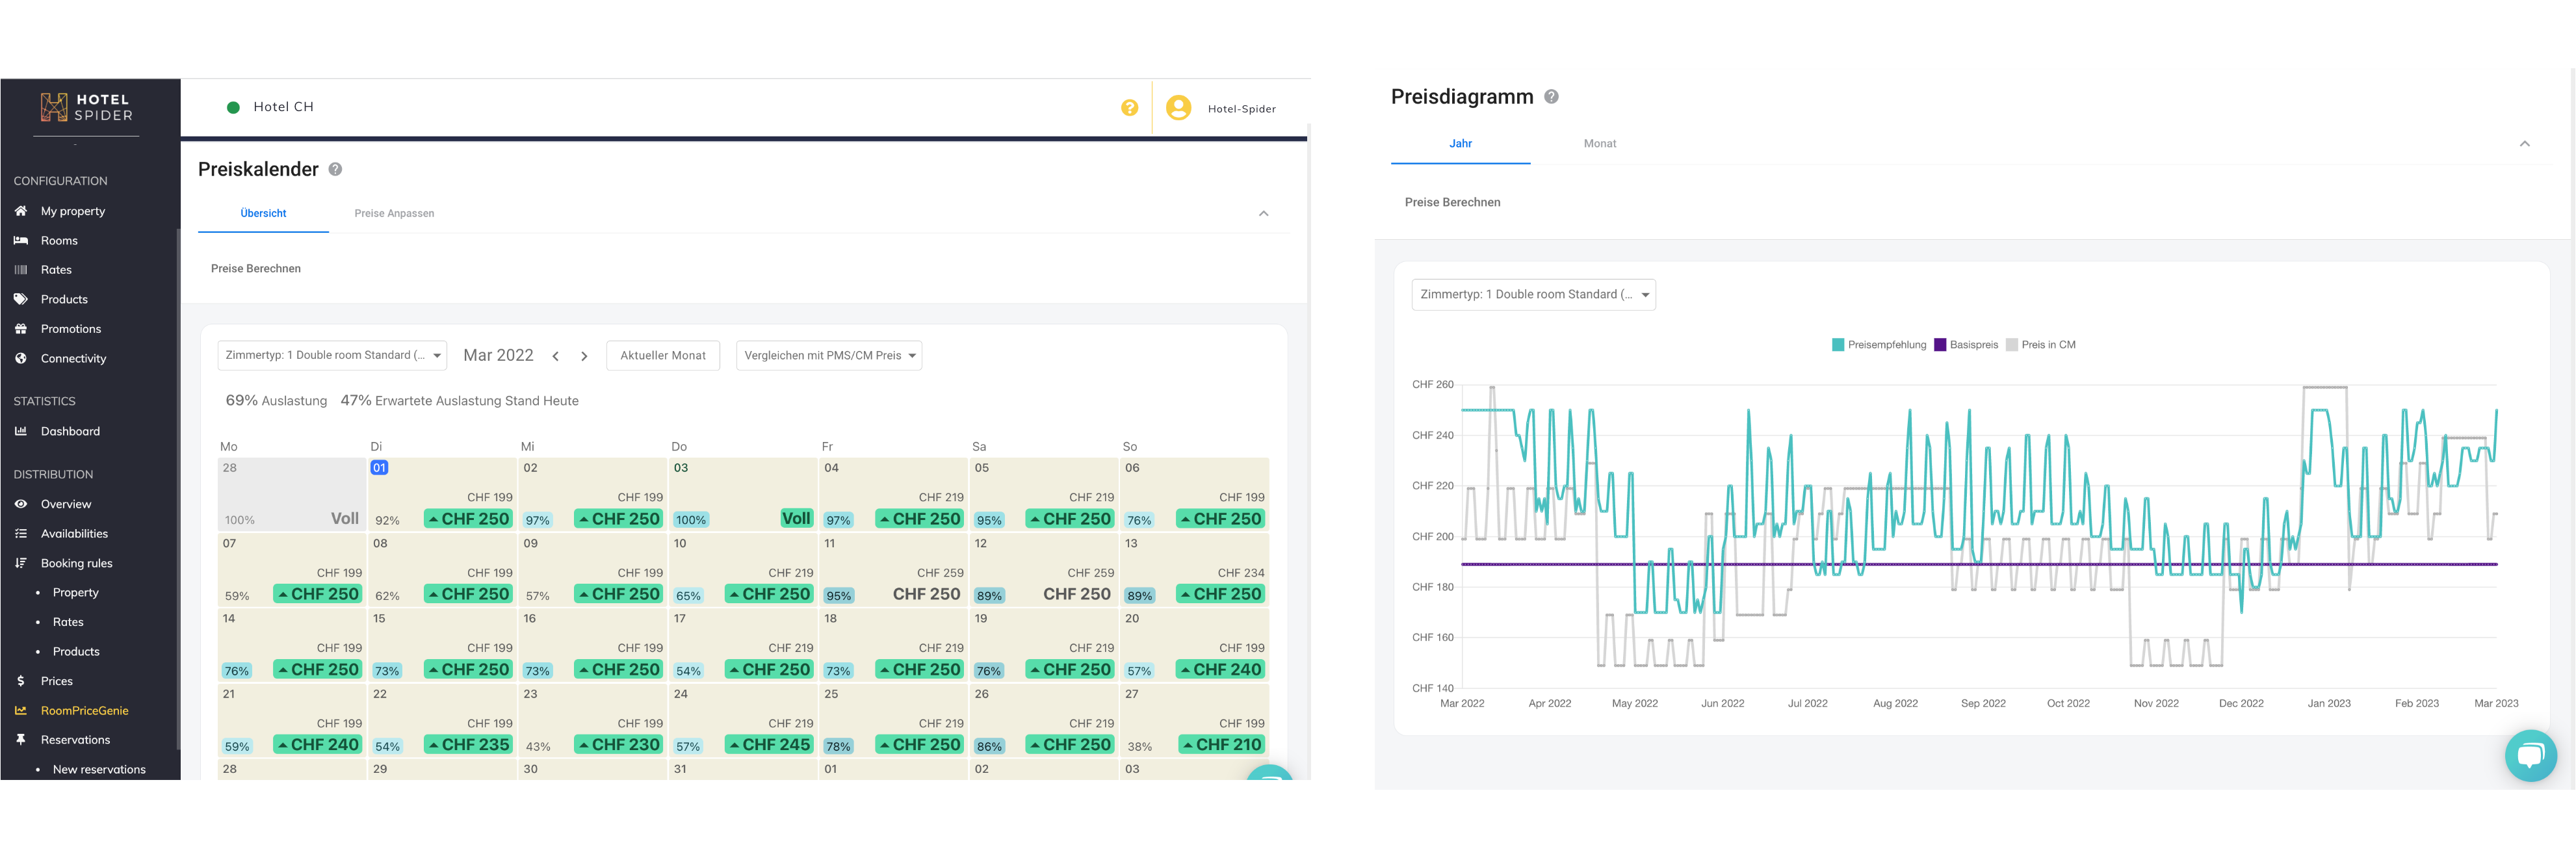This screenshot has height=858, width=2576.
Task: Click the Rooms bed icon
Action: [20, 240]
